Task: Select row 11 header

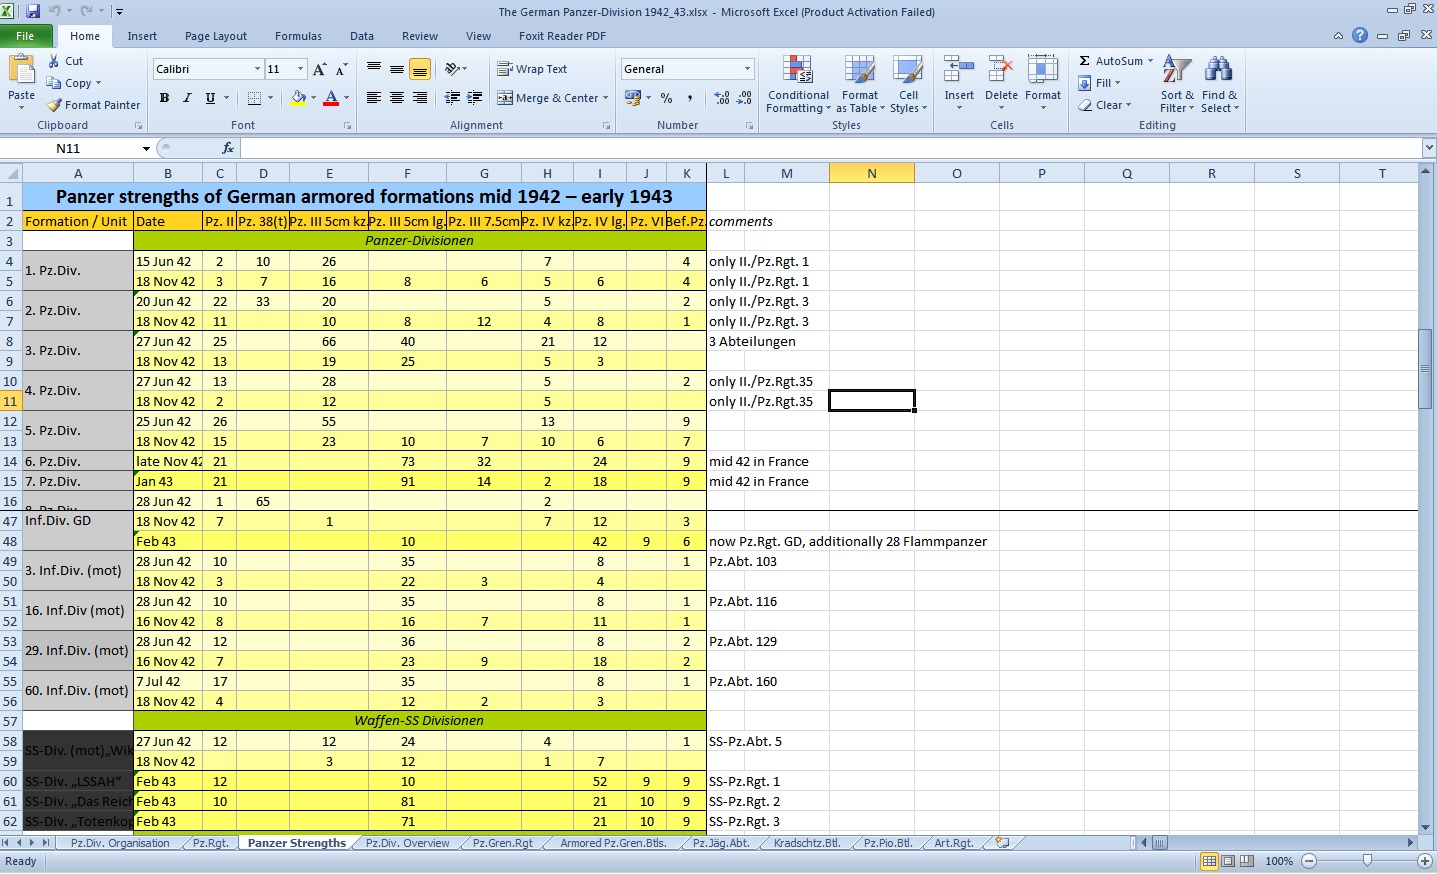Action: (10, 401)
